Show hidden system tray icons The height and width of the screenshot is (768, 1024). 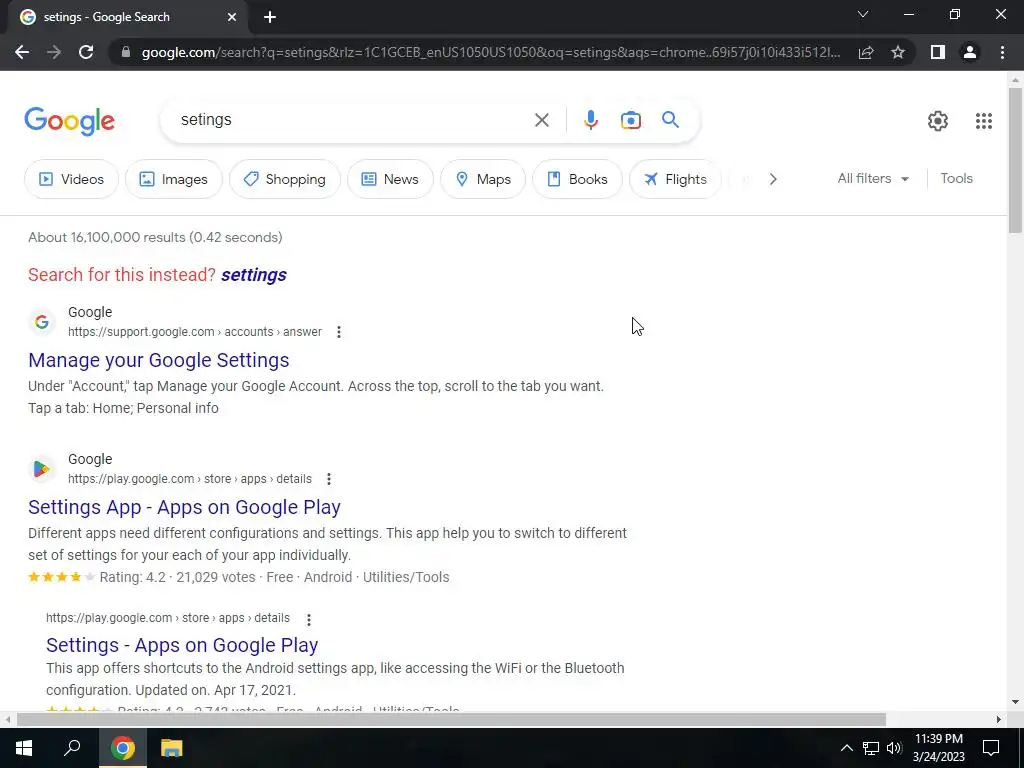point(846,748)
